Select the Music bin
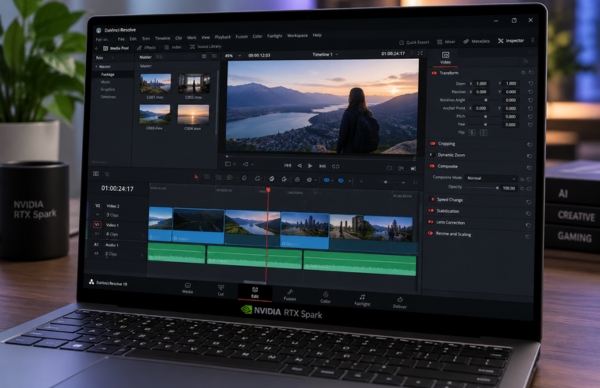 pos(105,82)
